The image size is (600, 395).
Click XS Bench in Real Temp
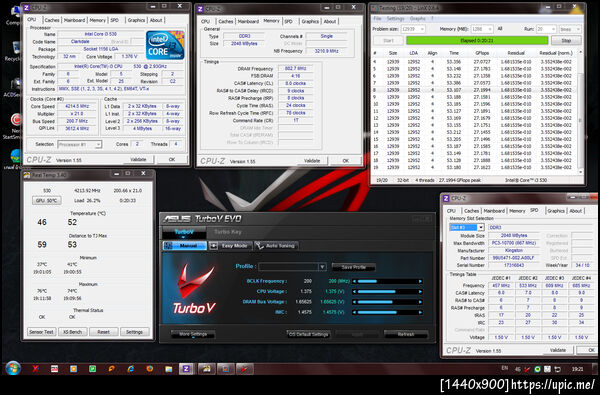click(73, 332)
